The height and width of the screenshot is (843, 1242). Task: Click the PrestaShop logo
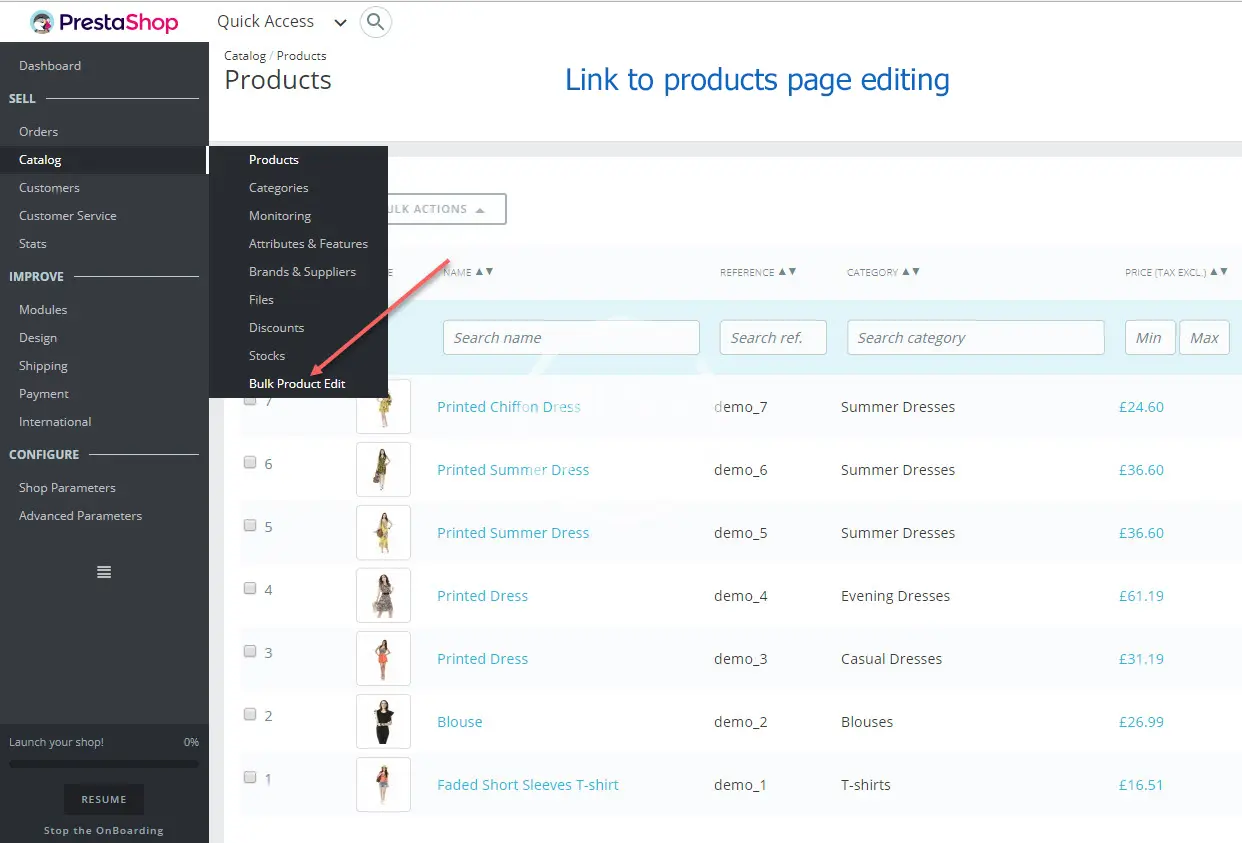104,22
